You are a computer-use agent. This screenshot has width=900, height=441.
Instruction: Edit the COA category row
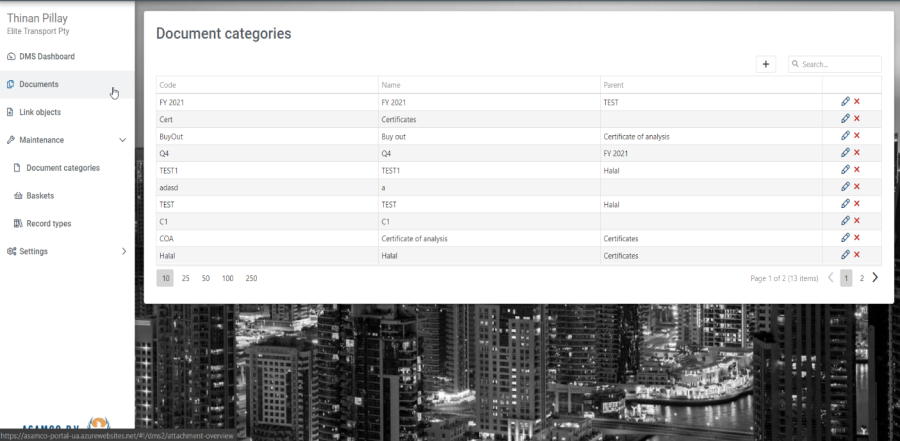click(845, 237)
